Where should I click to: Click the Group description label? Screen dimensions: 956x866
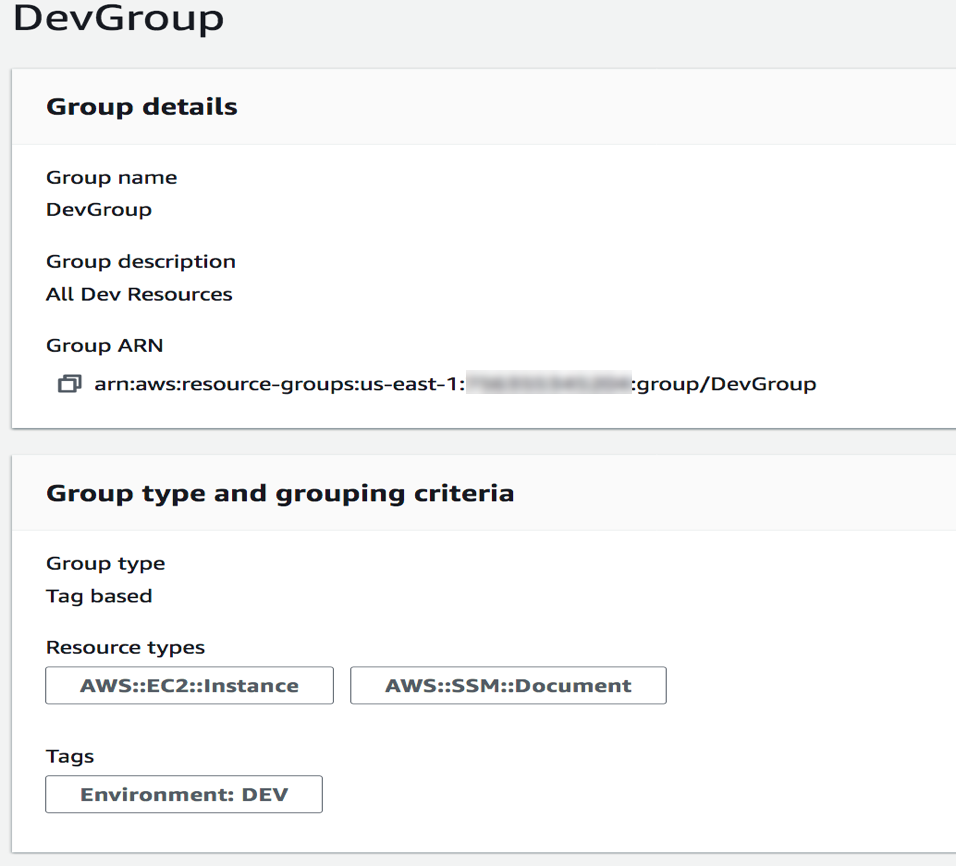point(140,261)
